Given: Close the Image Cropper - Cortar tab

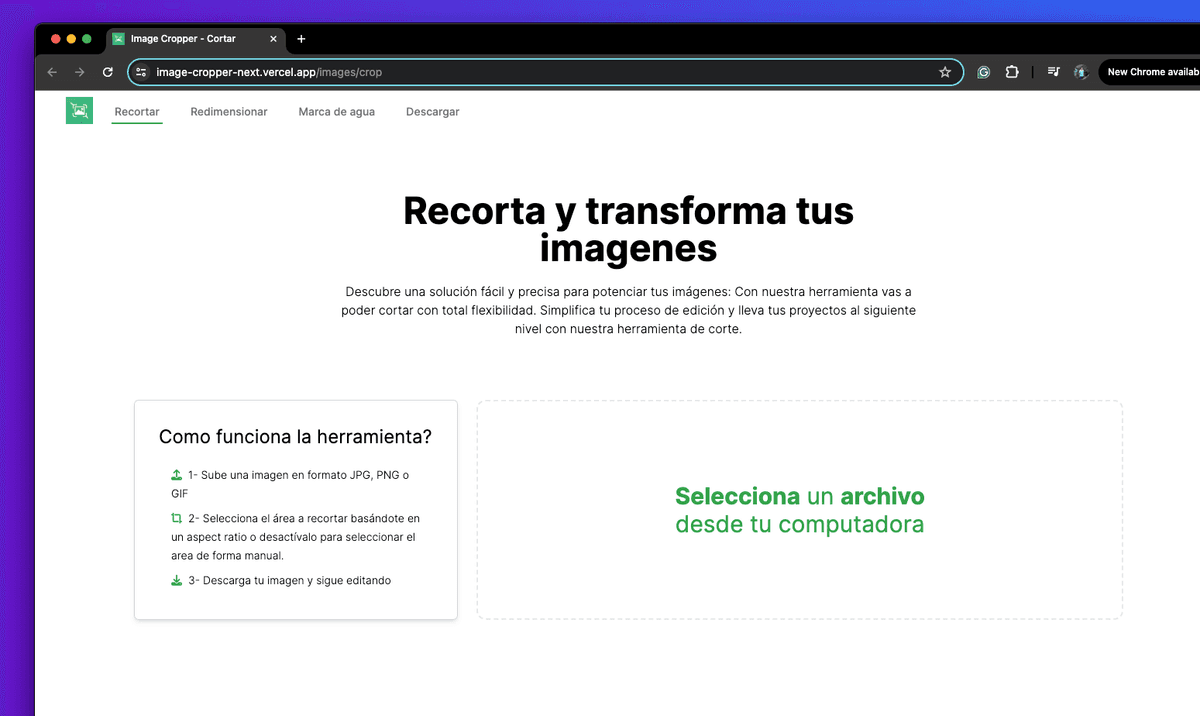Looking at the screenshot, I should (x=272, y=39).
